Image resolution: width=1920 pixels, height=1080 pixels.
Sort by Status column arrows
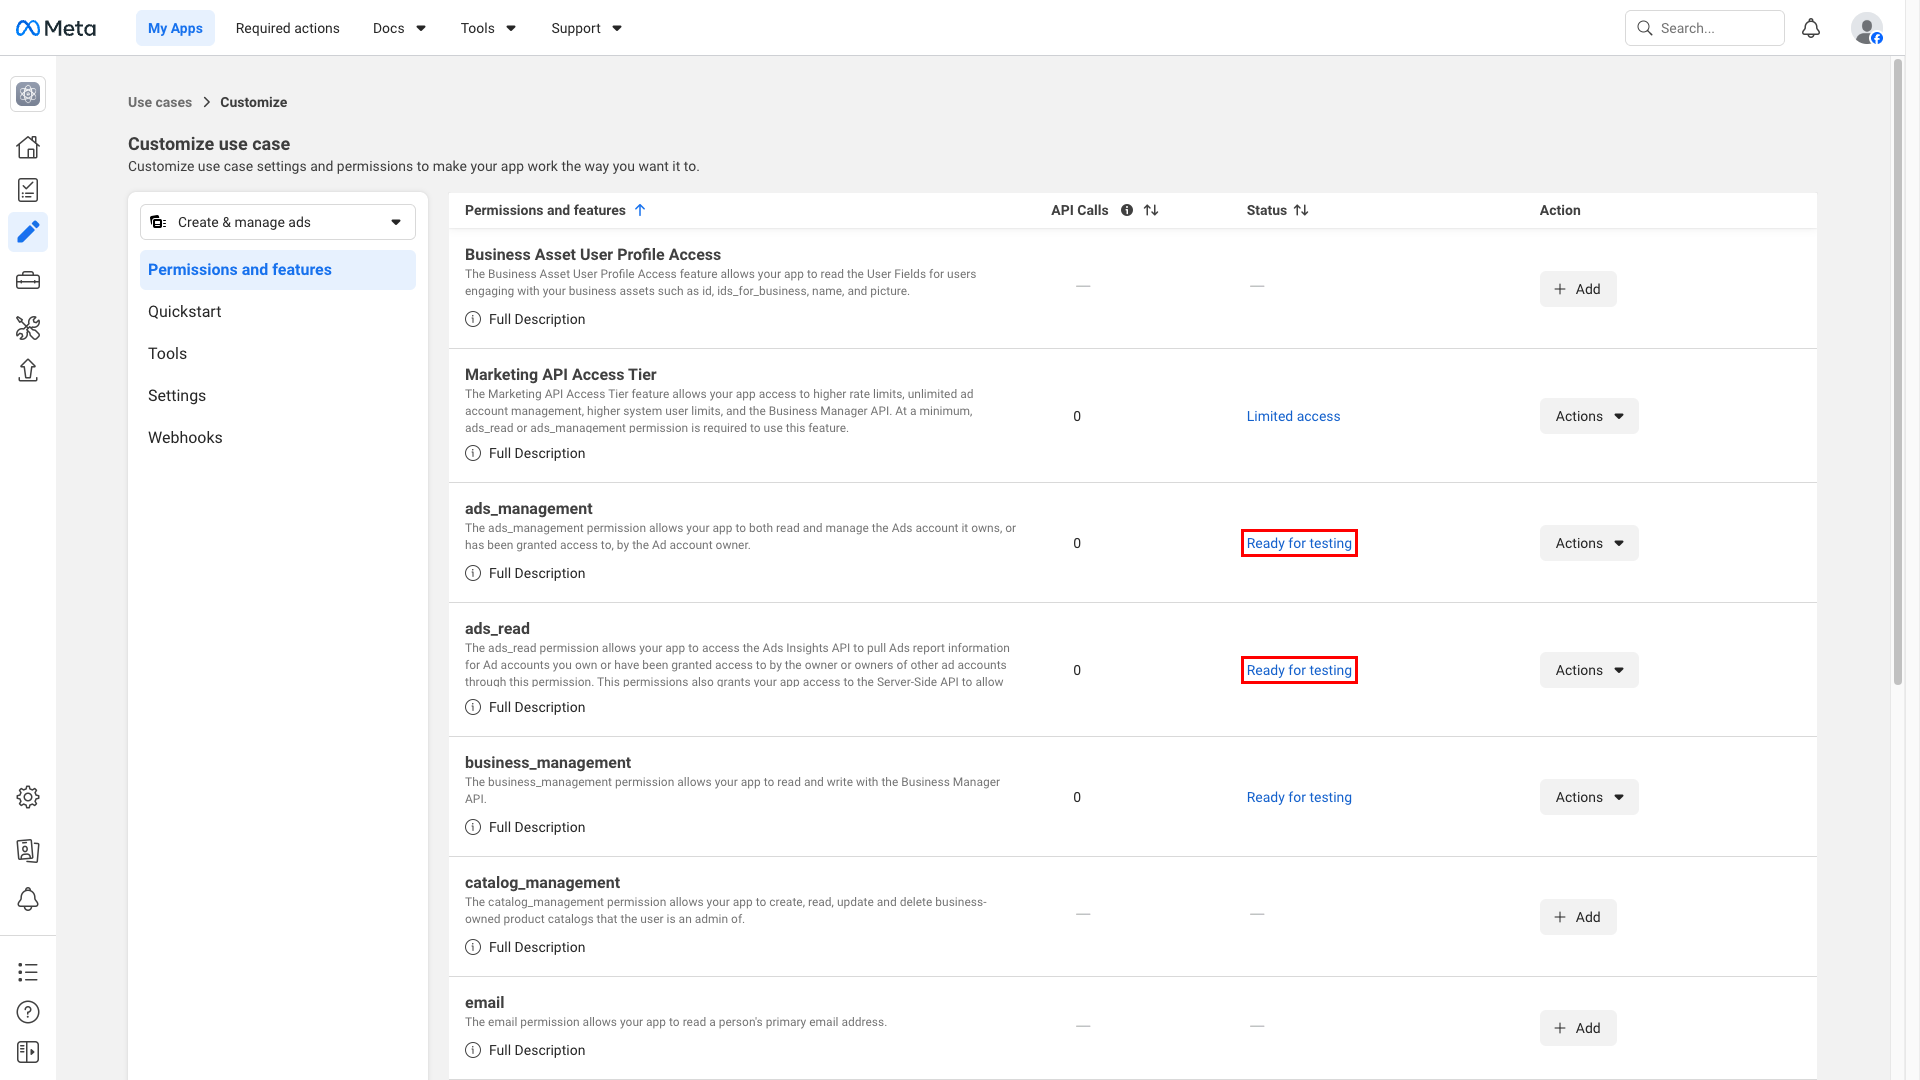pos(1301,210)
